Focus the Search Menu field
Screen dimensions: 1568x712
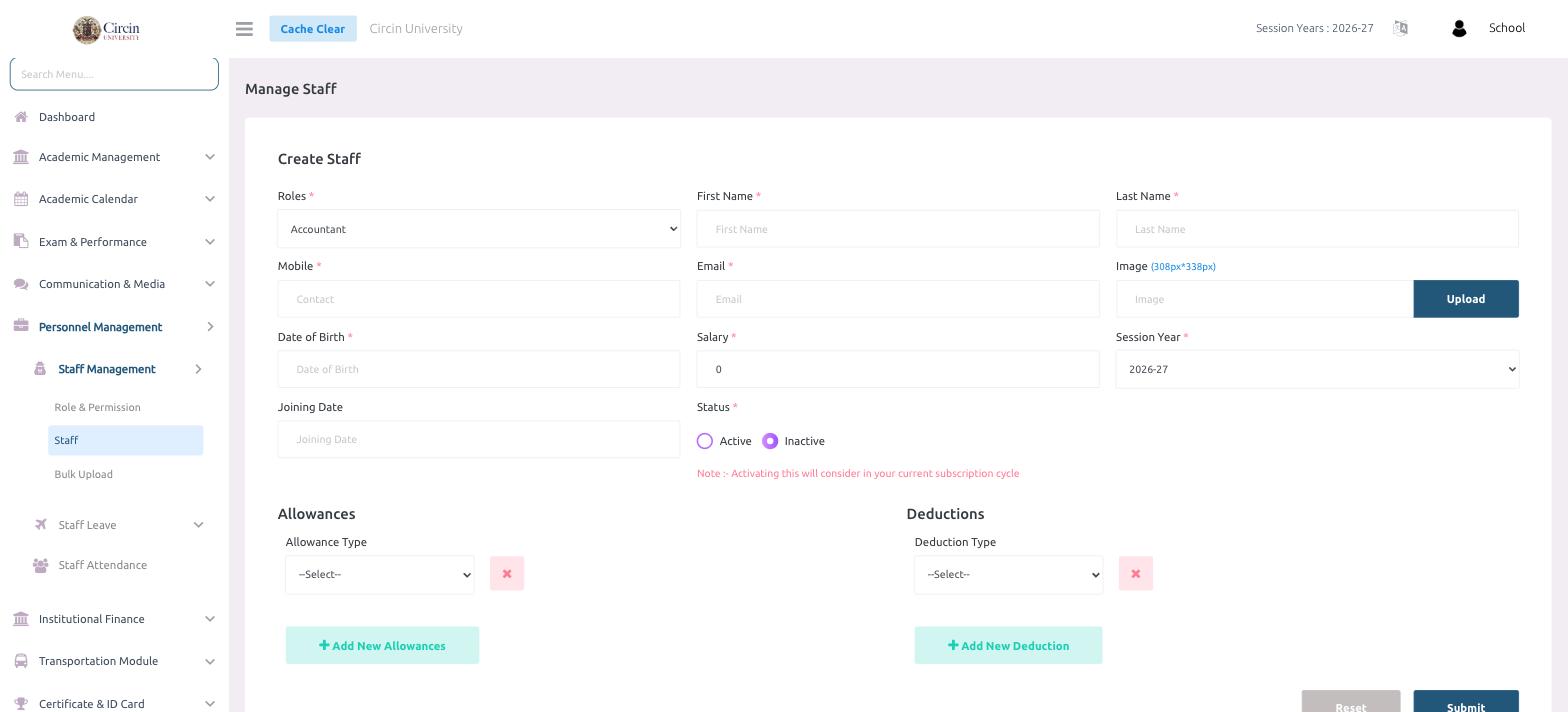[x=114, y=74]
